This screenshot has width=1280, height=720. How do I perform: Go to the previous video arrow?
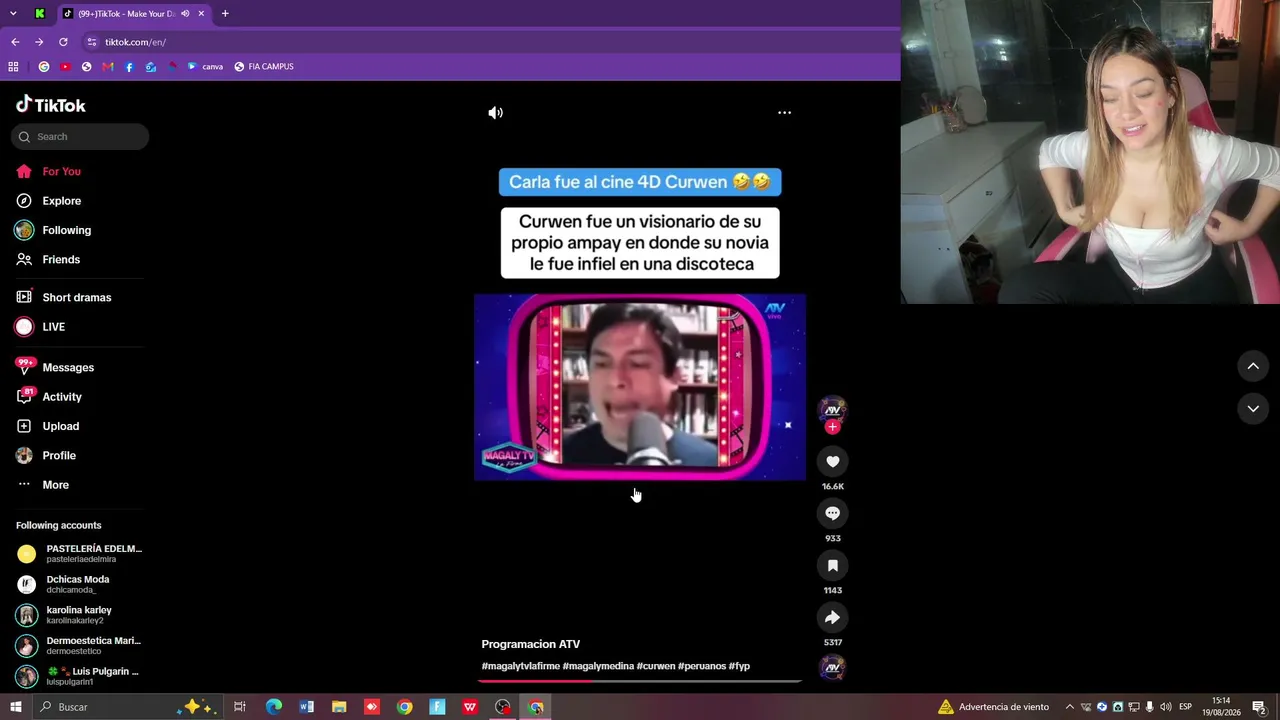pos(1253,366)
